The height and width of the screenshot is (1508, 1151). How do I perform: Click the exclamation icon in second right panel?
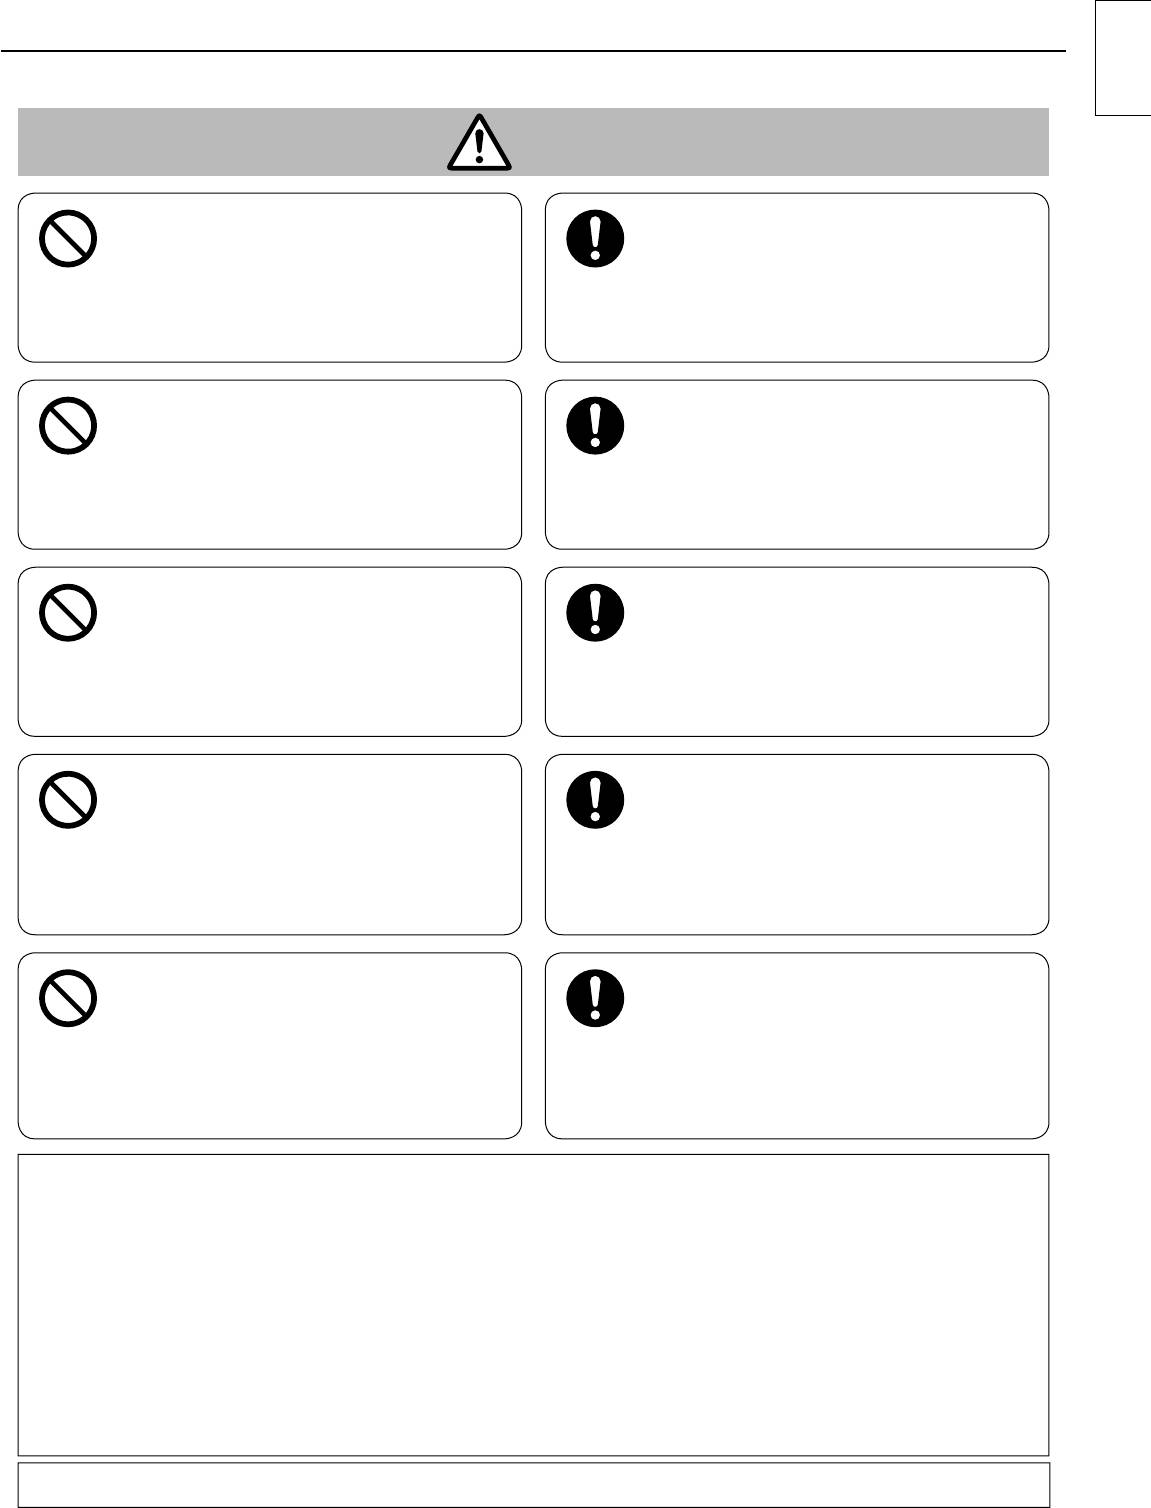pyautogui.click(x=595, y=427)
